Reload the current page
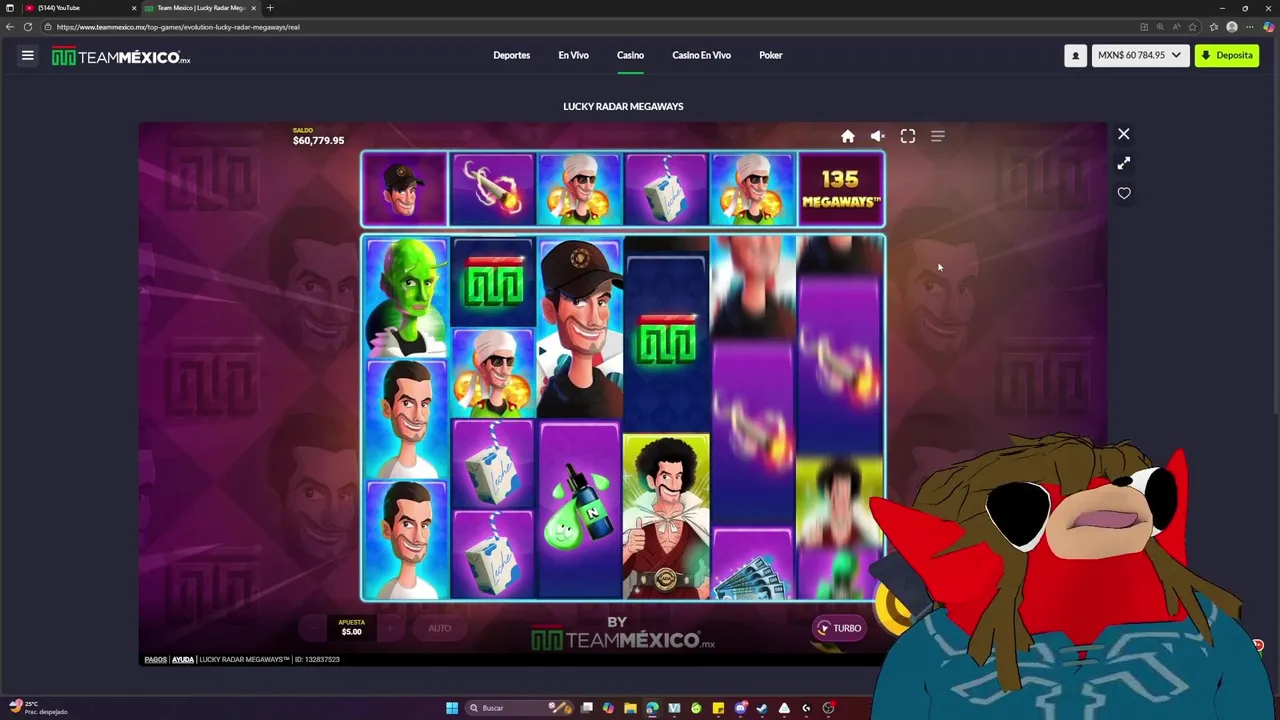The height and width of the screenshot is (720, 1280). (x=28, y=27)
